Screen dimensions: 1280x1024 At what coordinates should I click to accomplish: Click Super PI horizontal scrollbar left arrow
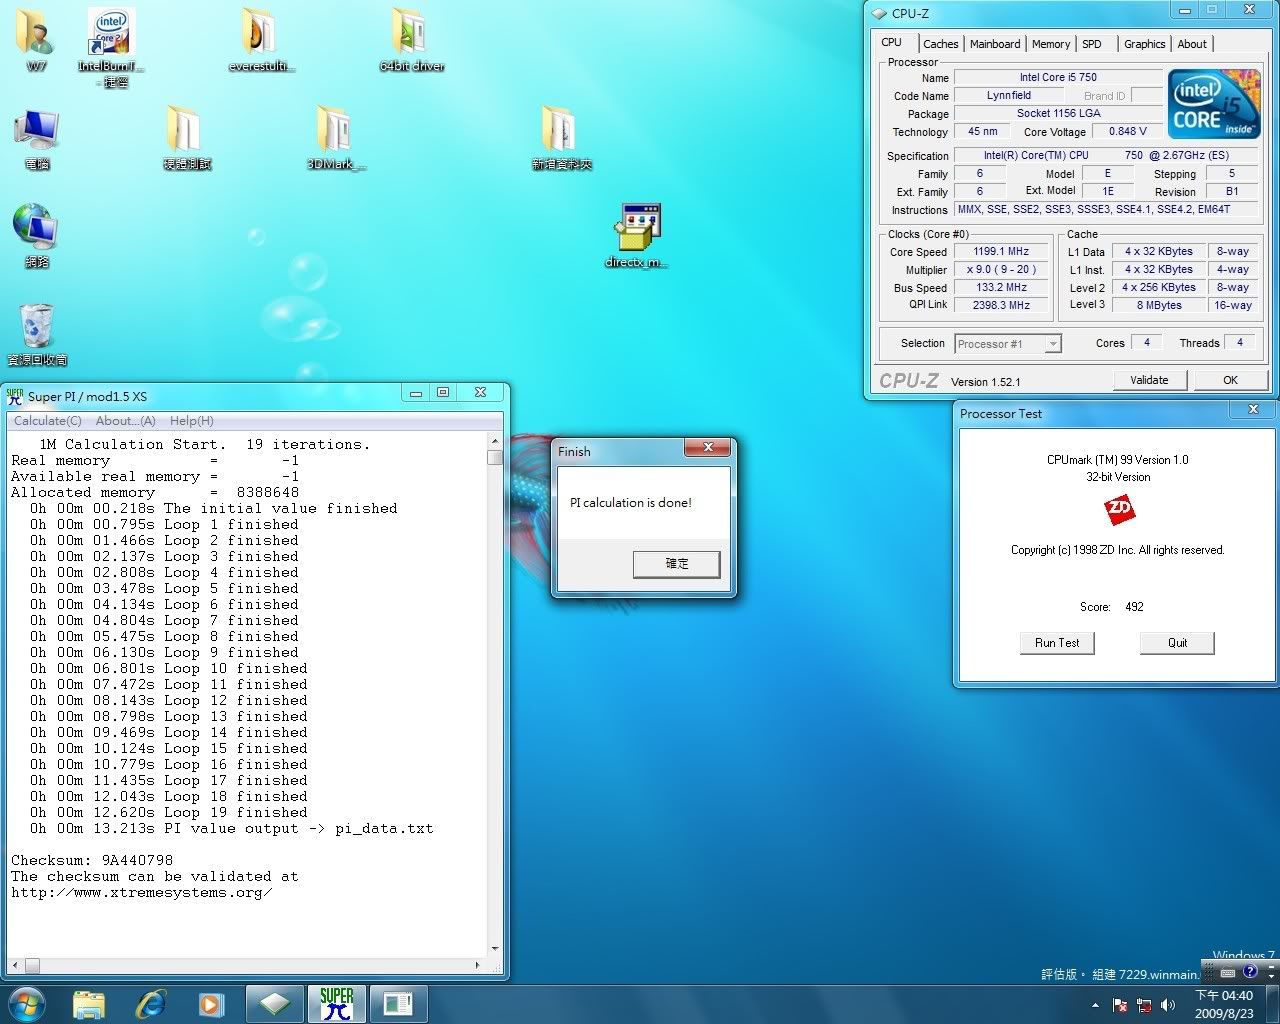coord(14,966)
